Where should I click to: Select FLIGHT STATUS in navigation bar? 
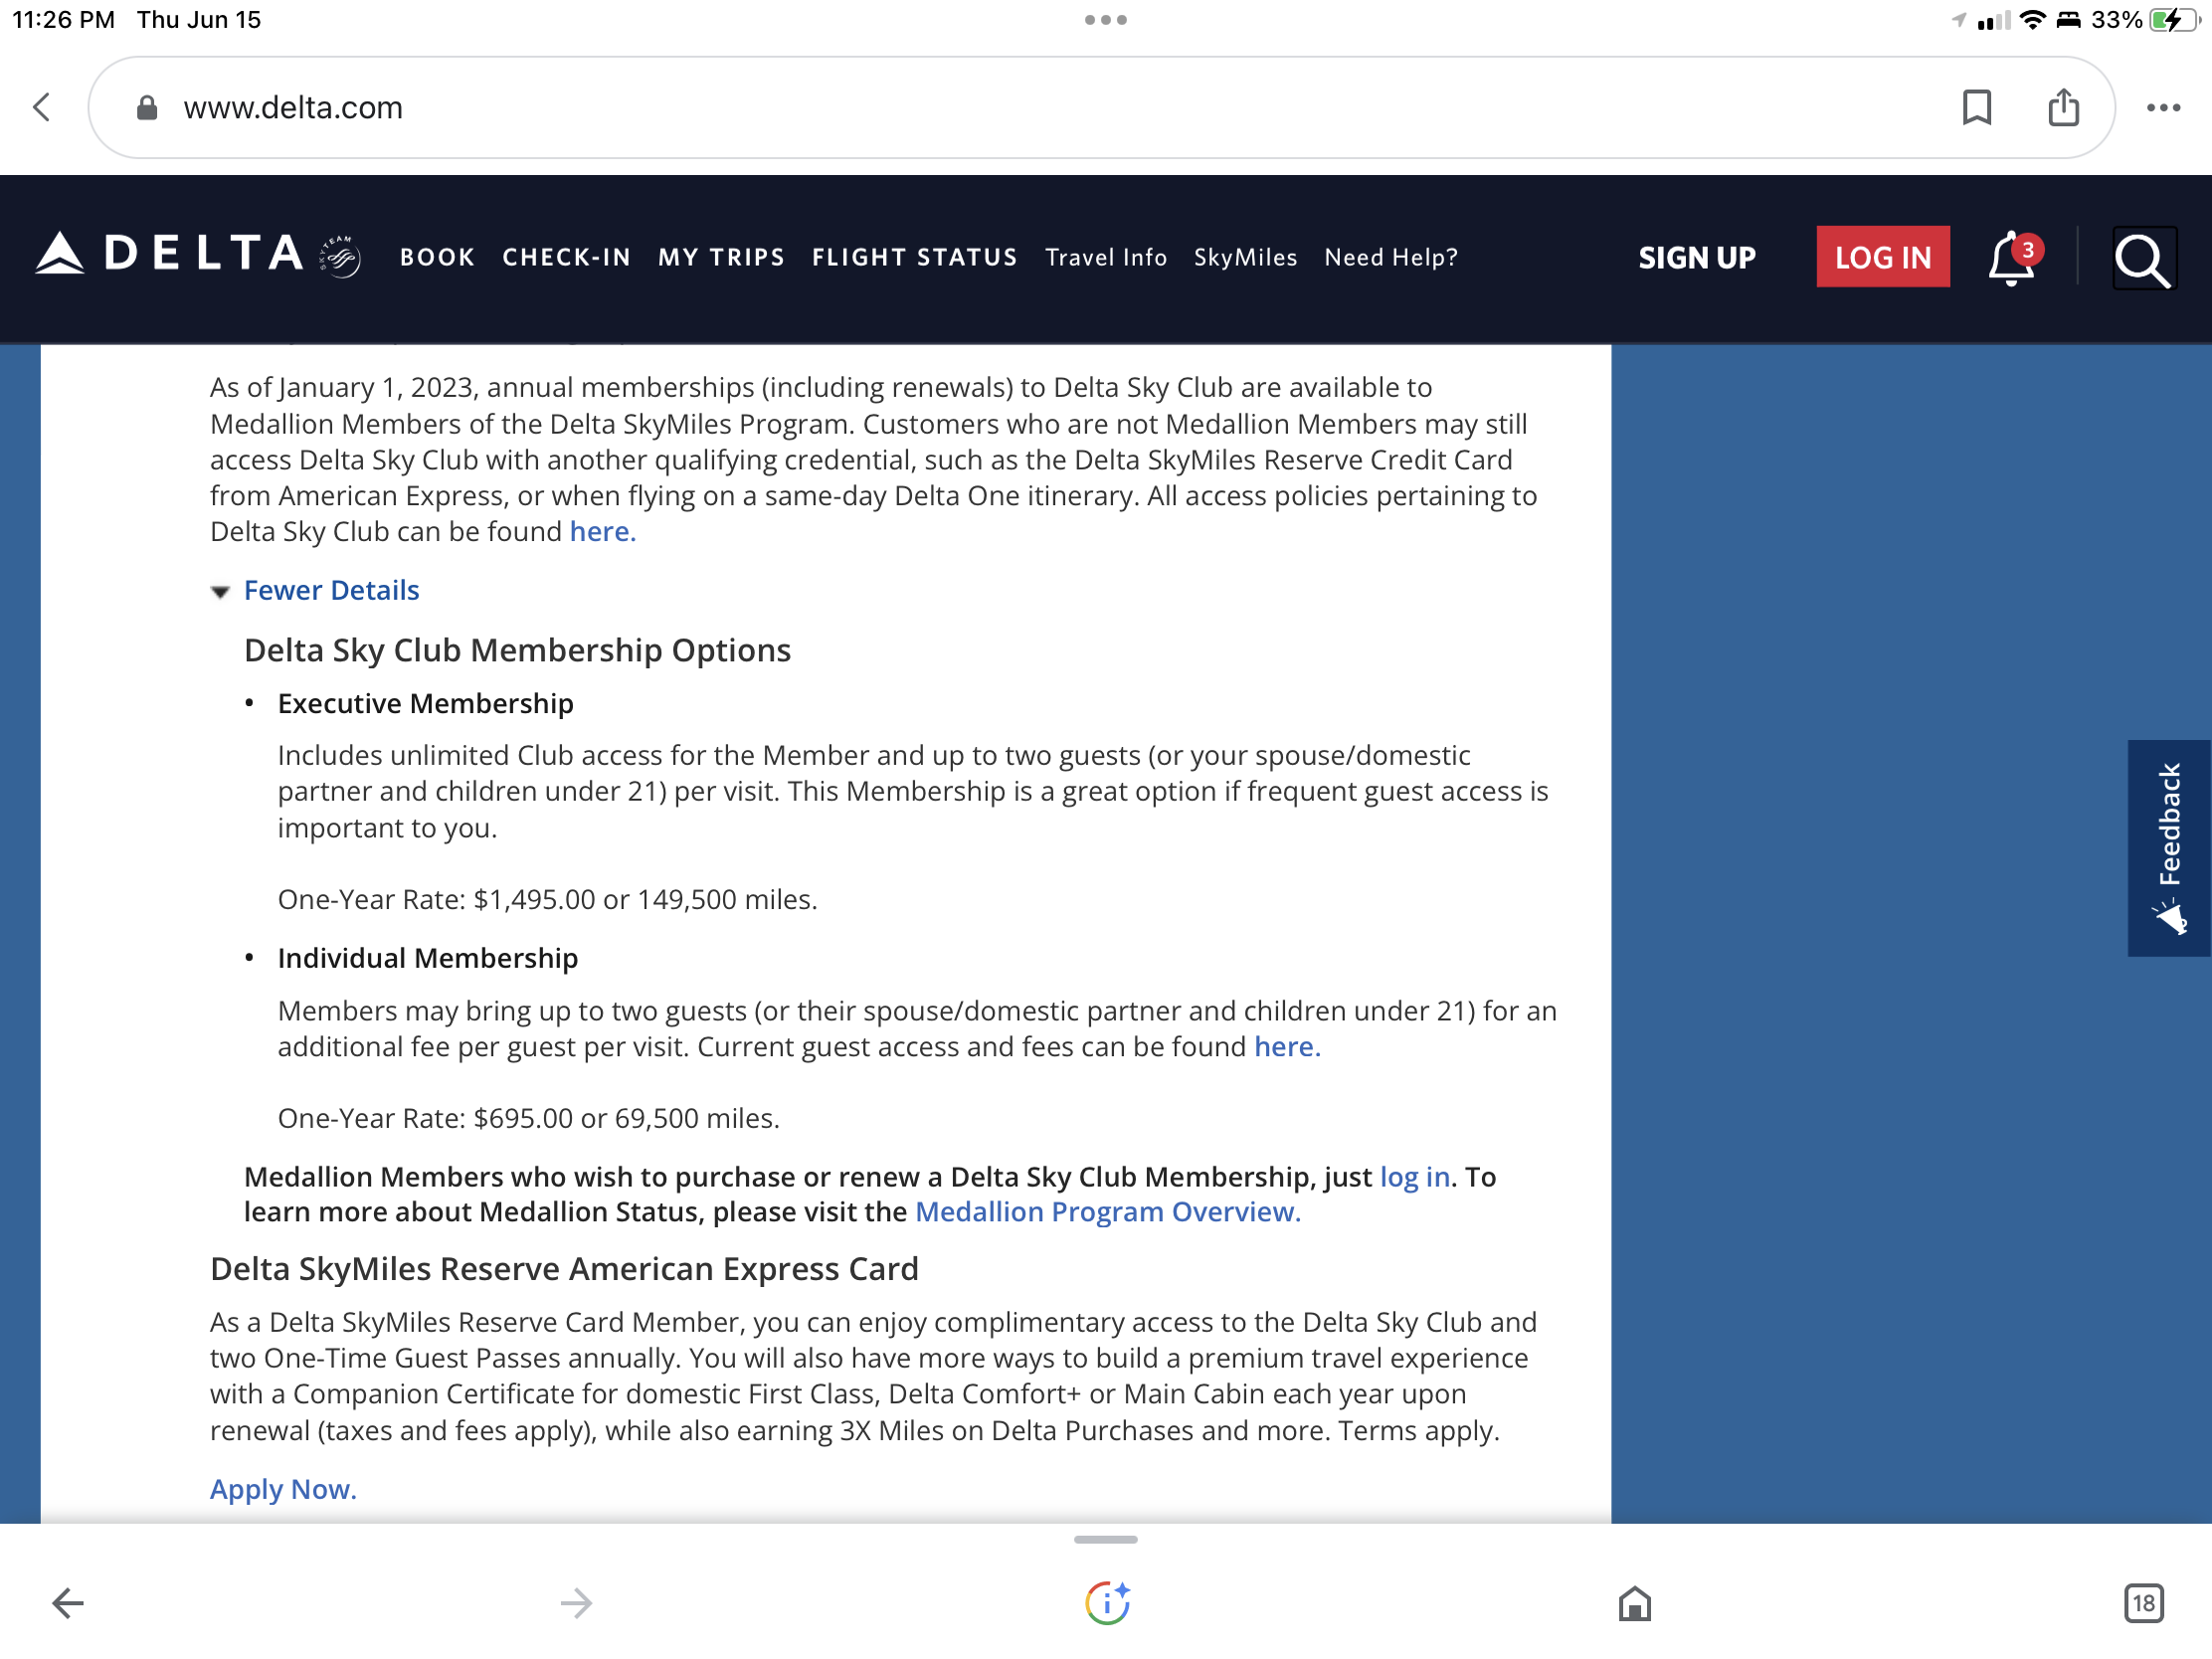coord(914,257)
